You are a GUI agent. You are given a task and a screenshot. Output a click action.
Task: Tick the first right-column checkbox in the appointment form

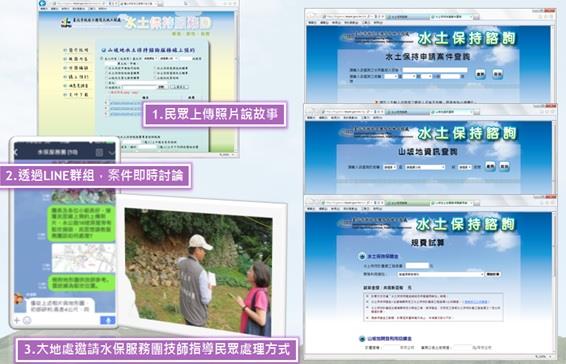point(155,68)
